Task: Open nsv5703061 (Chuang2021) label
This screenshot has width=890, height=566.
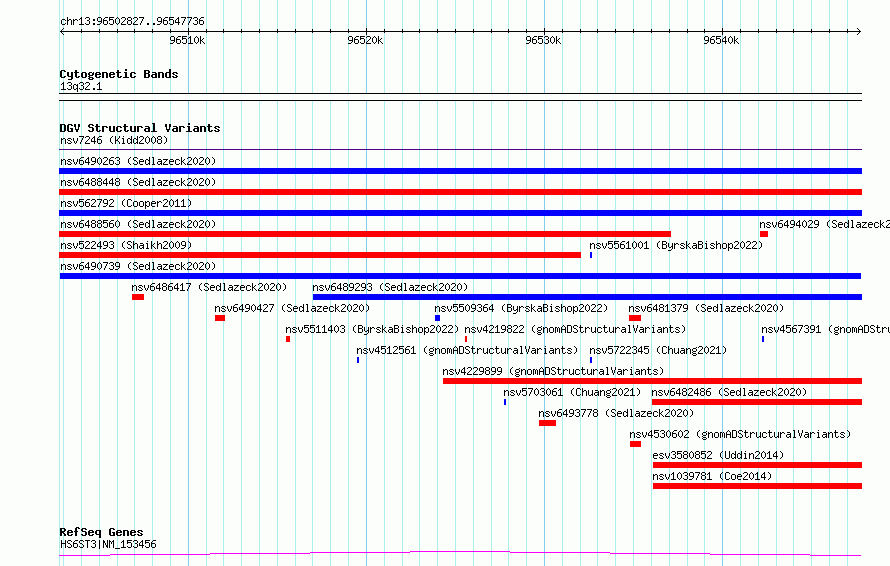Action: [572, 392]
